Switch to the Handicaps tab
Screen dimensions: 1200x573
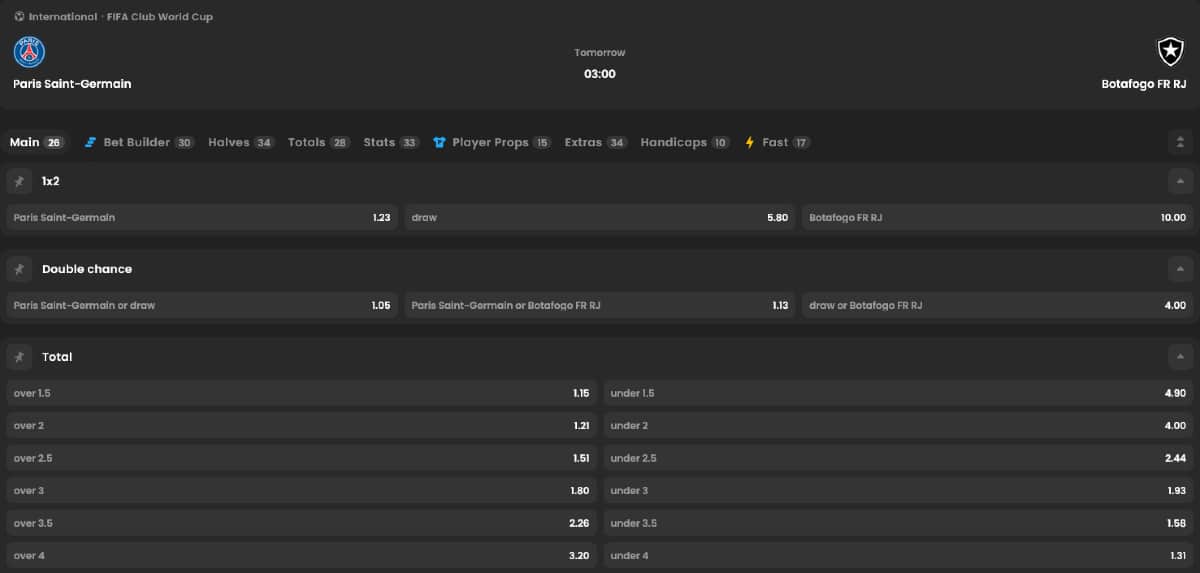[x=686, y=142]
